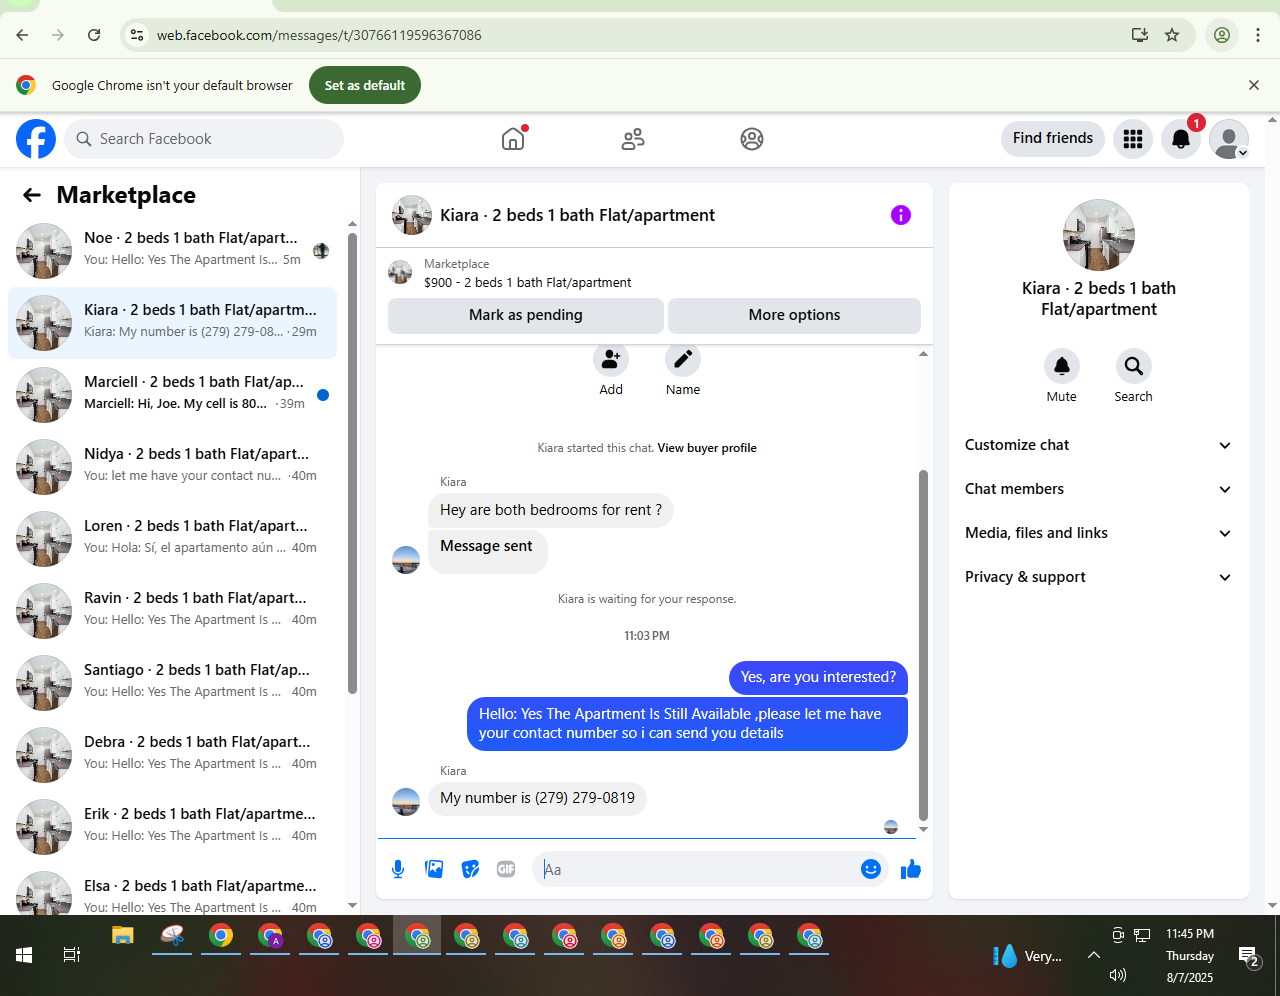Open Chrome profile icon in toolbar
1280x996 pixels.
(1222, 35)
